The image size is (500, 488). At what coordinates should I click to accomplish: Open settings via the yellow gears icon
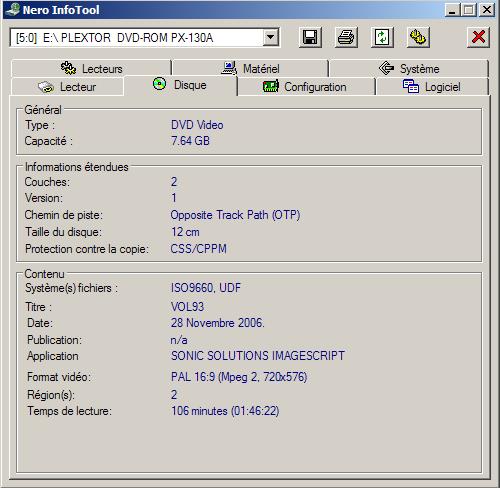pyautogui.click(x=418, y=37)
